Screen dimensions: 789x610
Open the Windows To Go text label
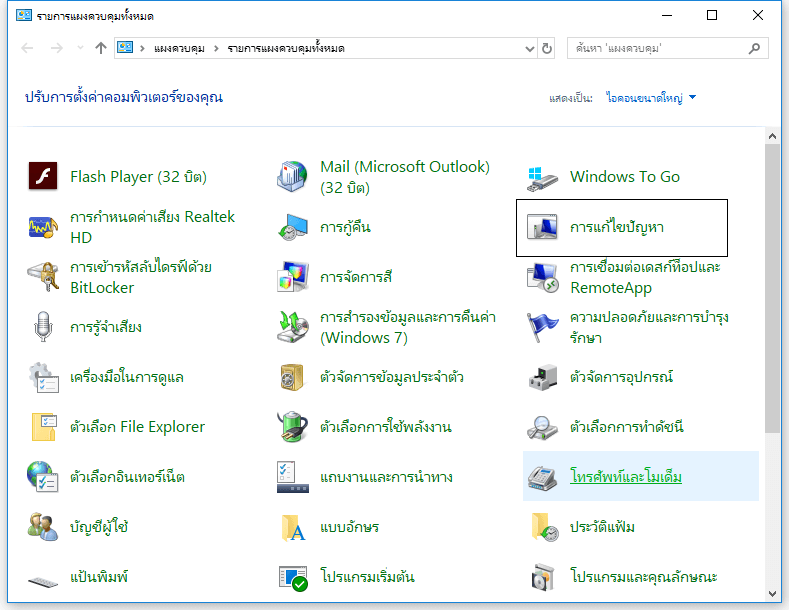(625, 177)
